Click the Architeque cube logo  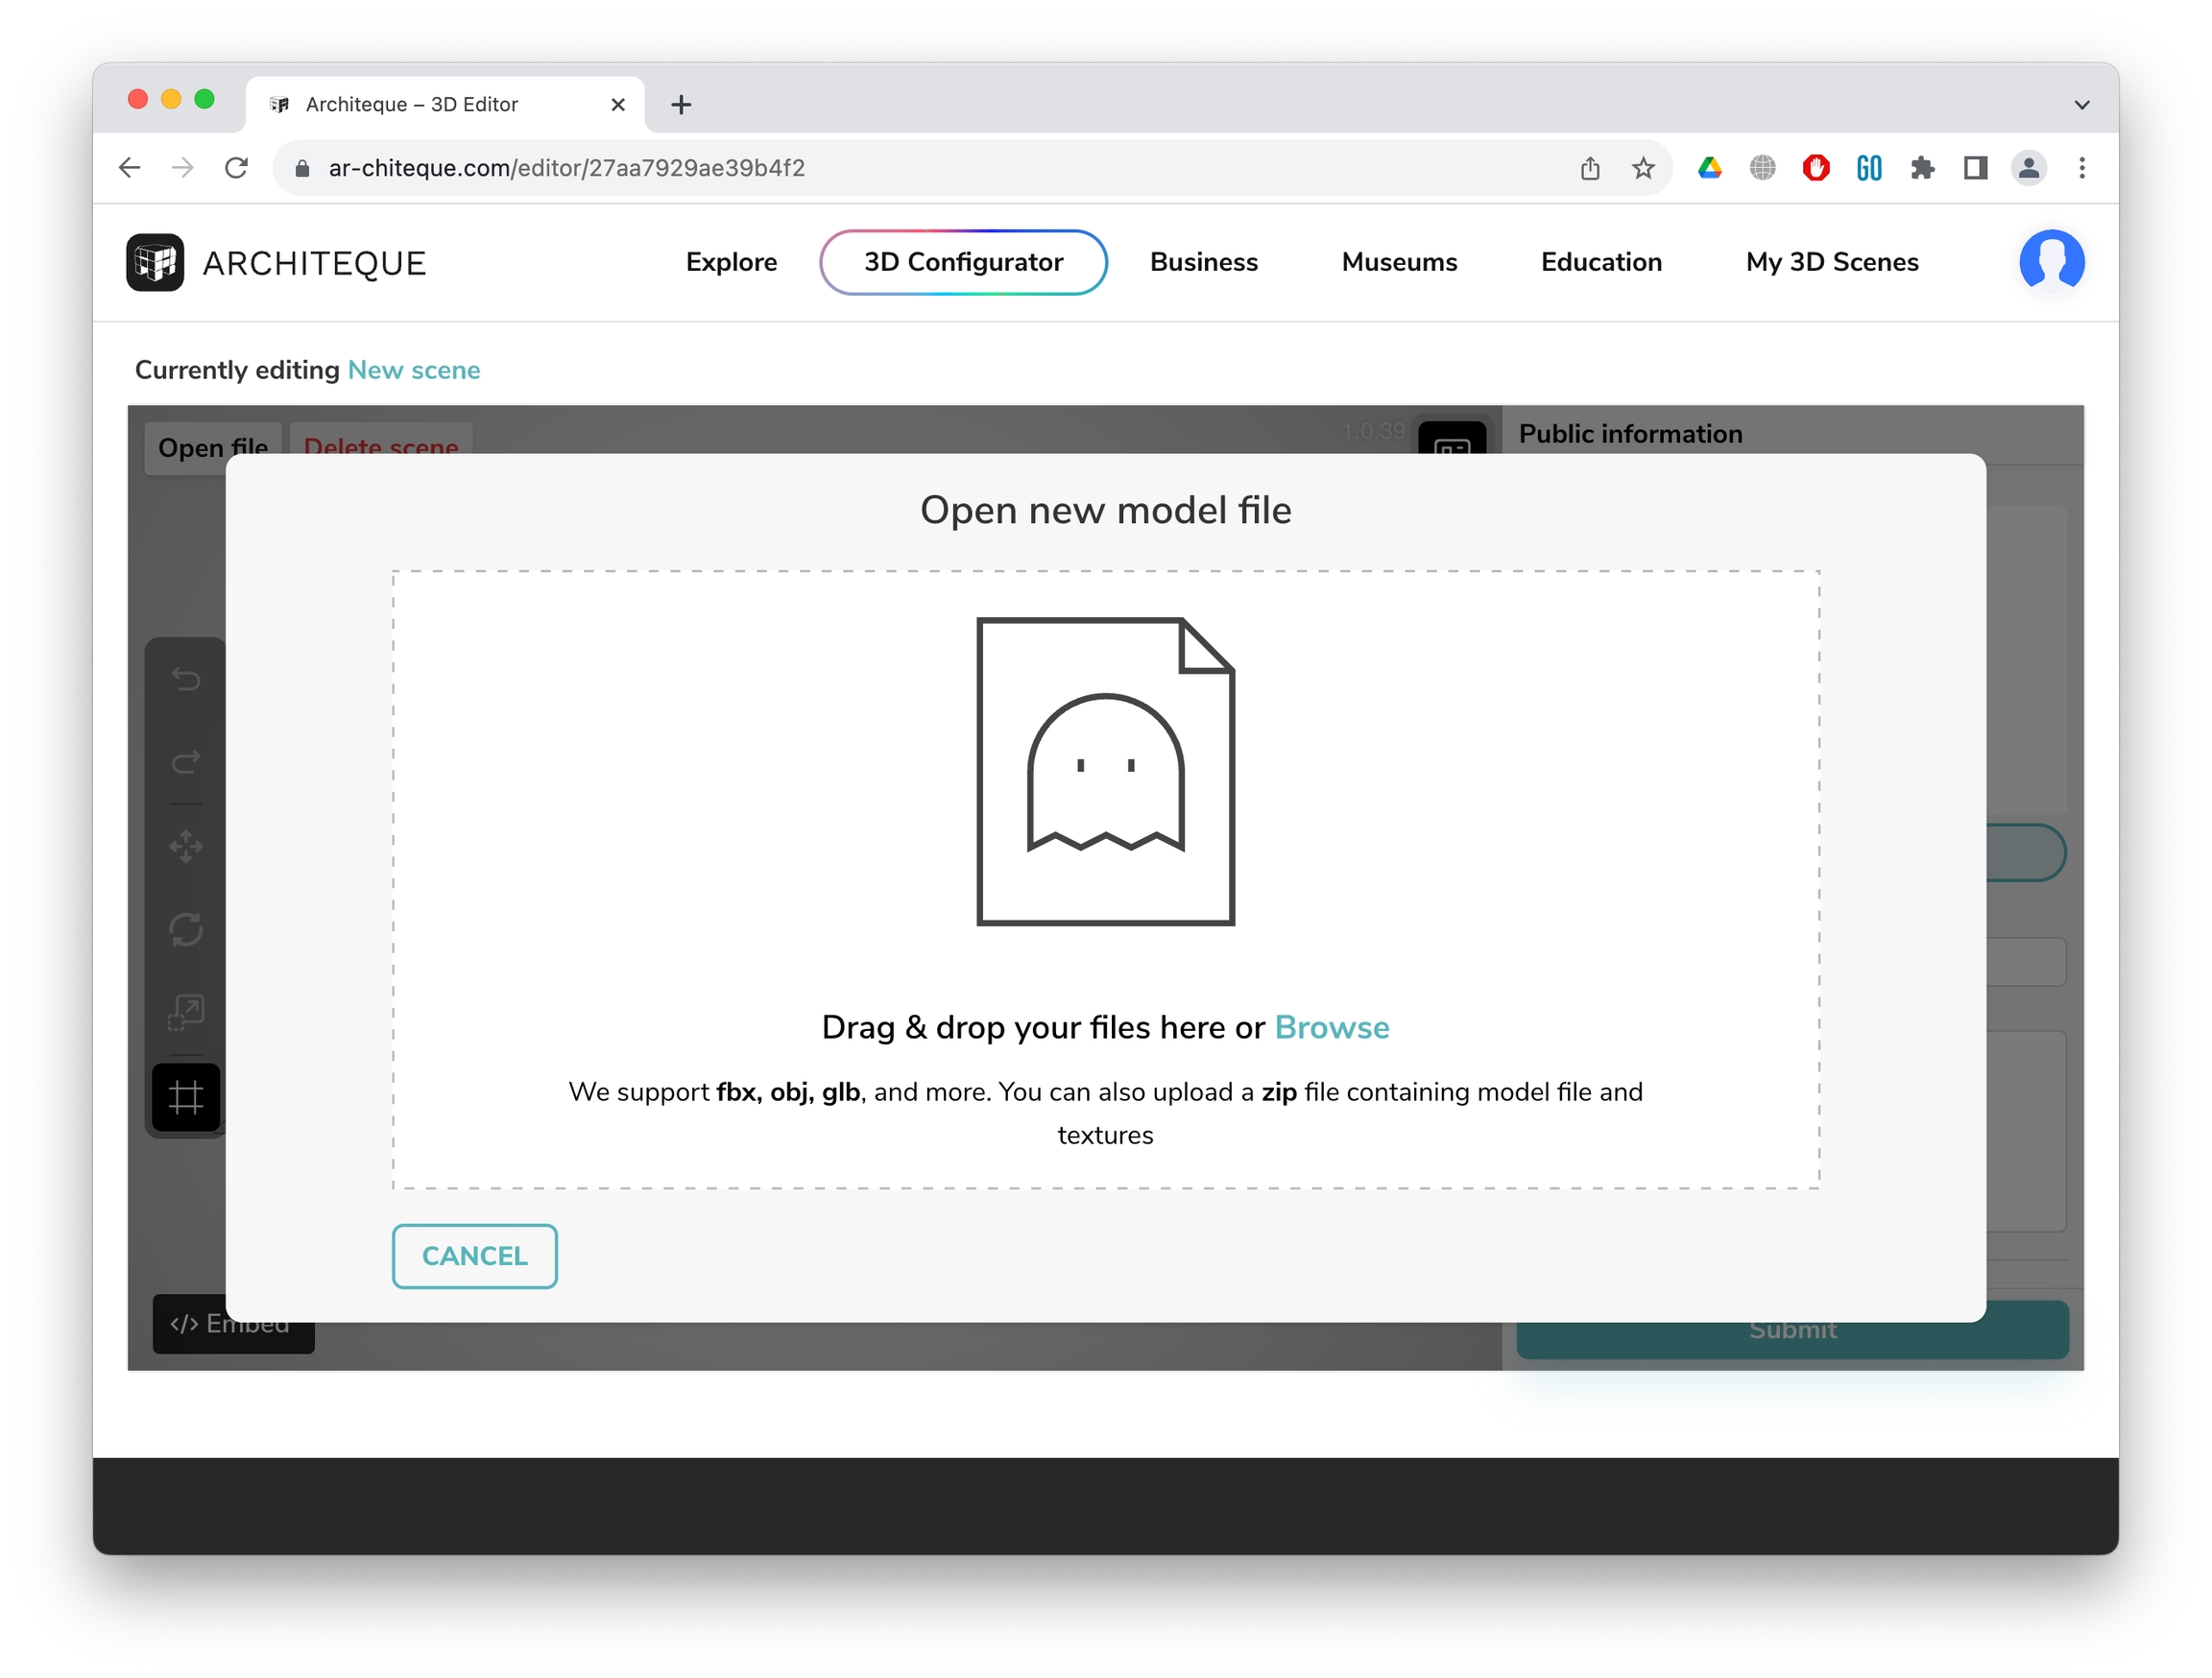tap(155, 263)
